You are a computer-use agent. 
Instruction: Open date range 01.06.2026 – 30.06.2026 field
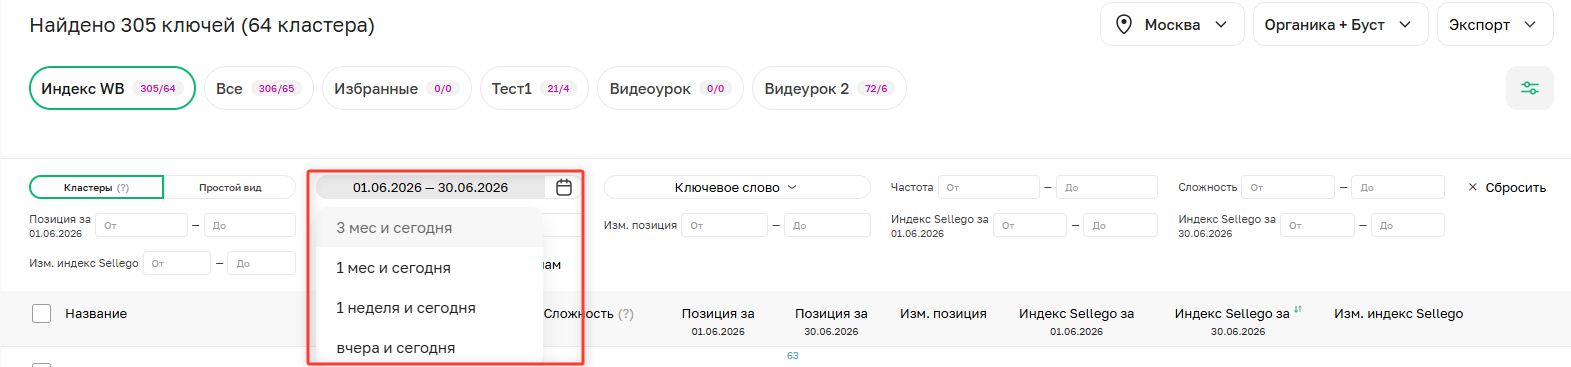pos(431,187)
